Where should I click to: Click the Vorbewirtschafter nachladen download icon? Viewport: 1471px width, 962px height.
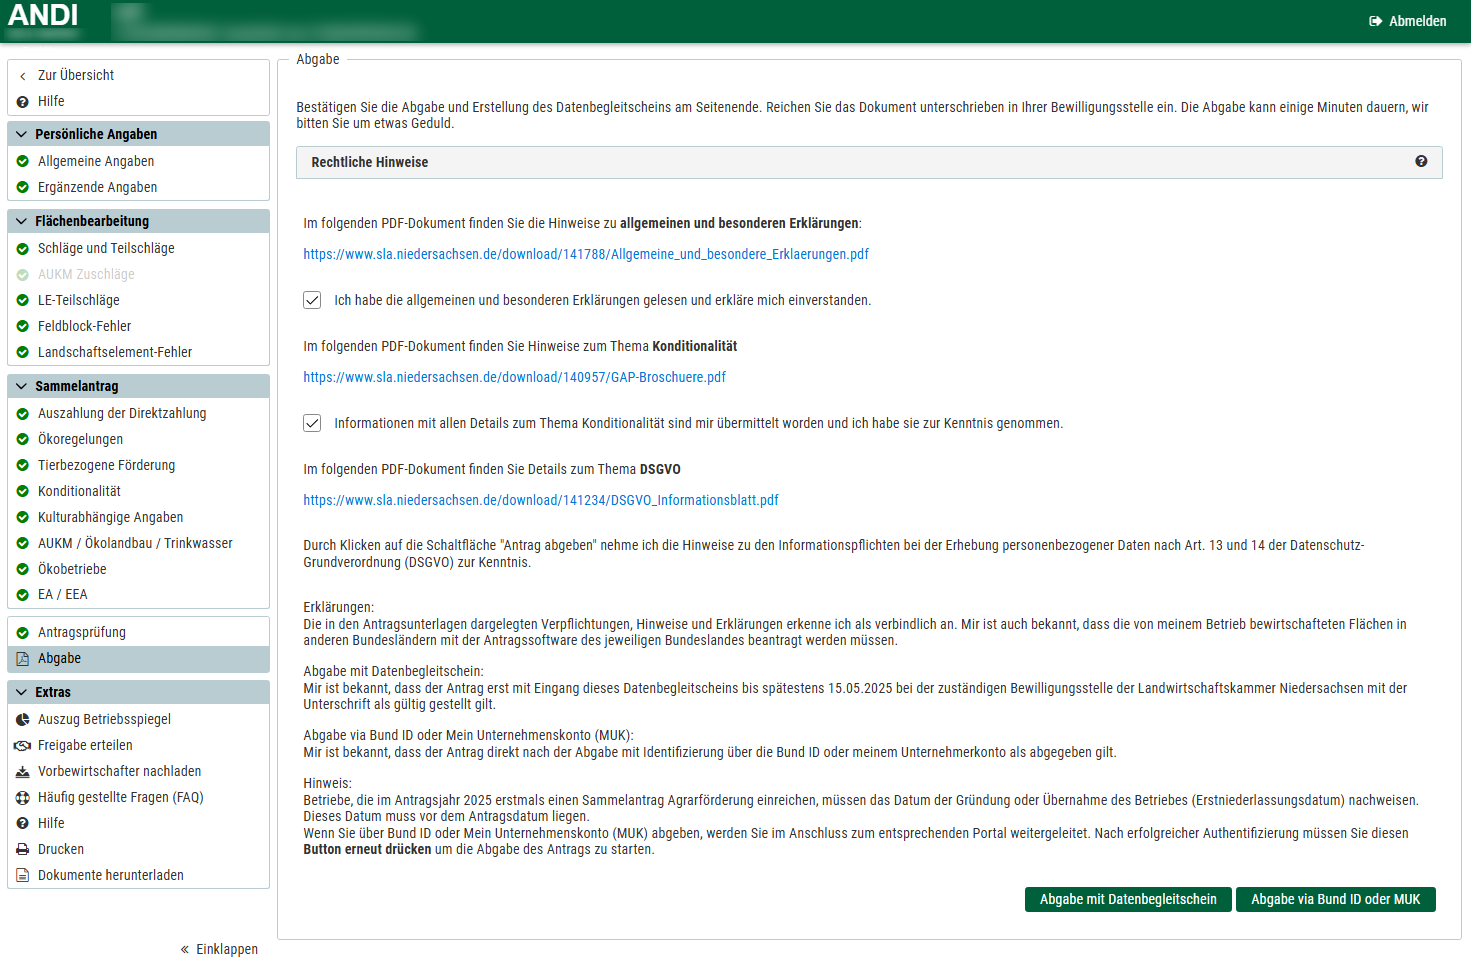pos(23,772)
